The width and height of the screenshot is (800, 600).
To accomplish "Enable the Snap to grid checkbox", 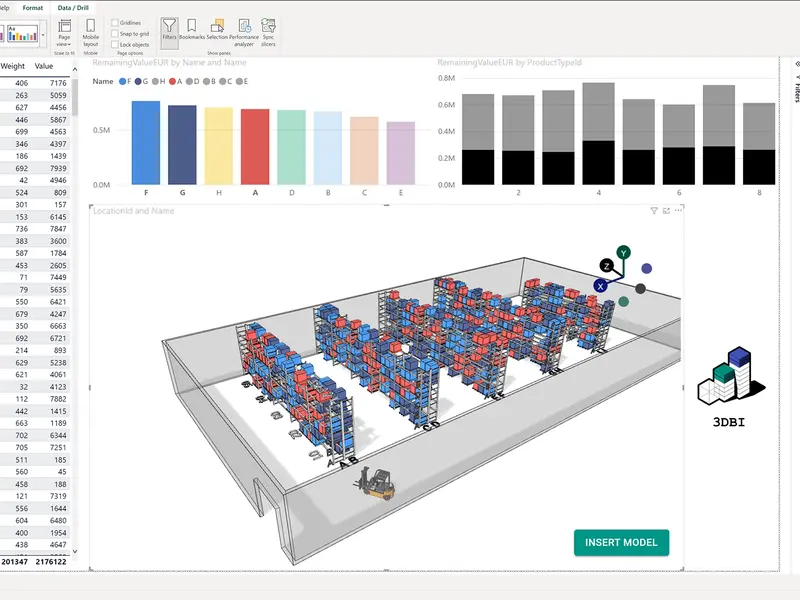I will pos(115,34).
